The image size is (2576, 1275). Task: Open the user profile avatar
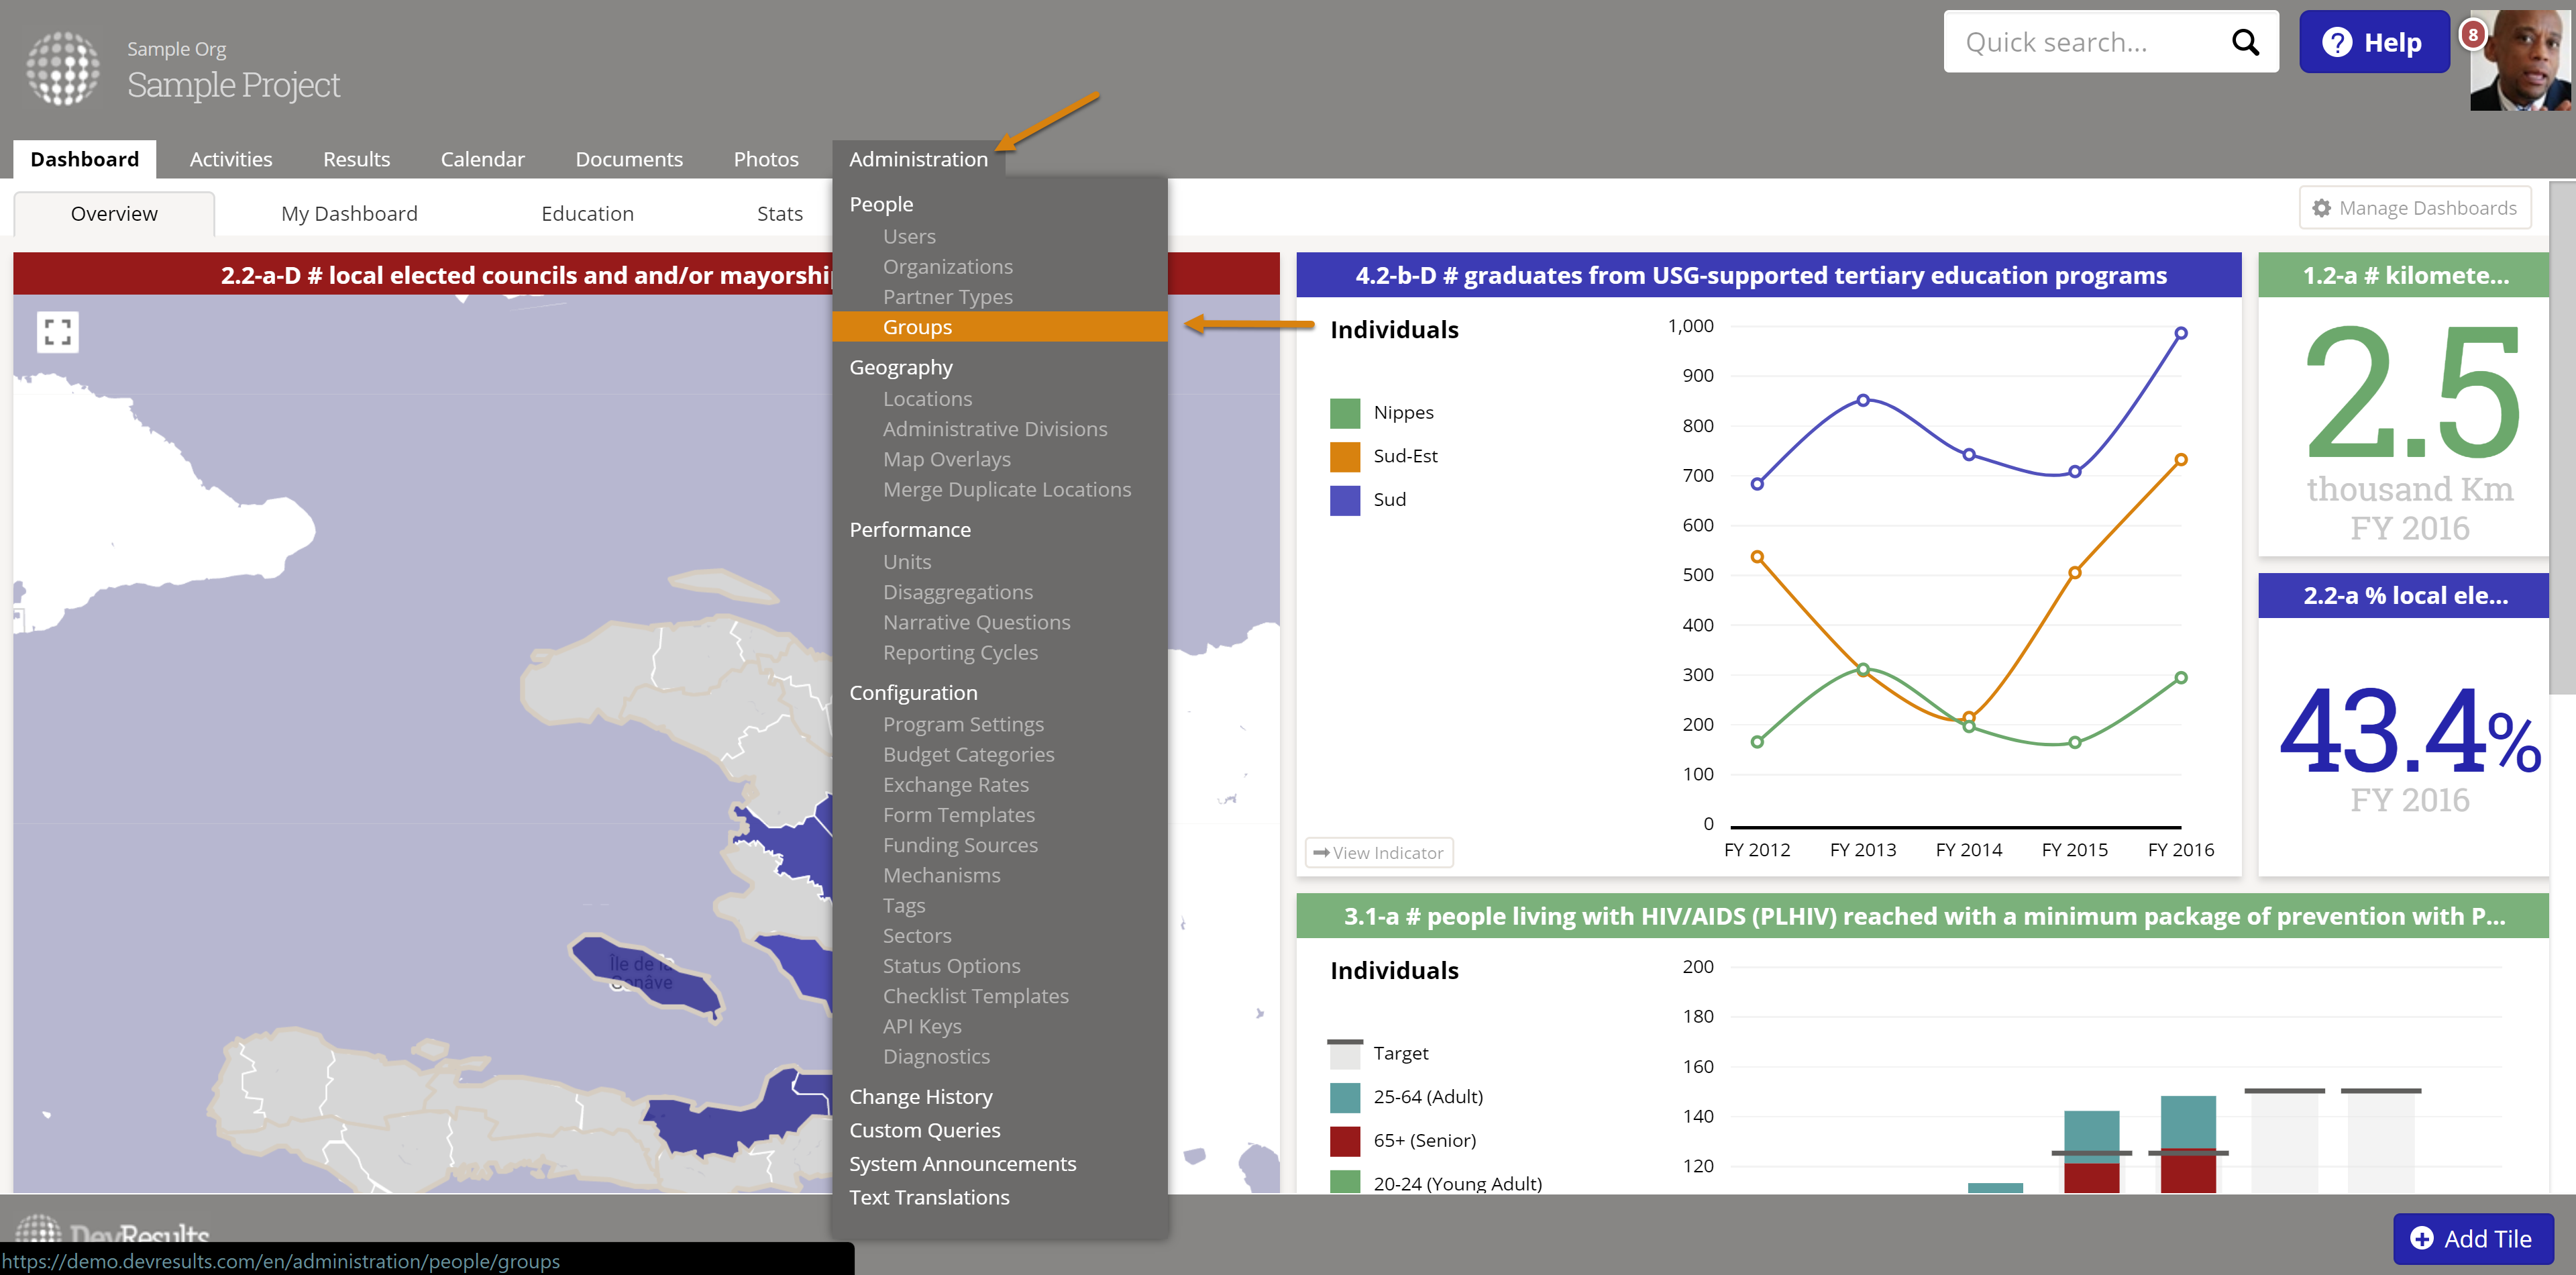[2521, 62]
